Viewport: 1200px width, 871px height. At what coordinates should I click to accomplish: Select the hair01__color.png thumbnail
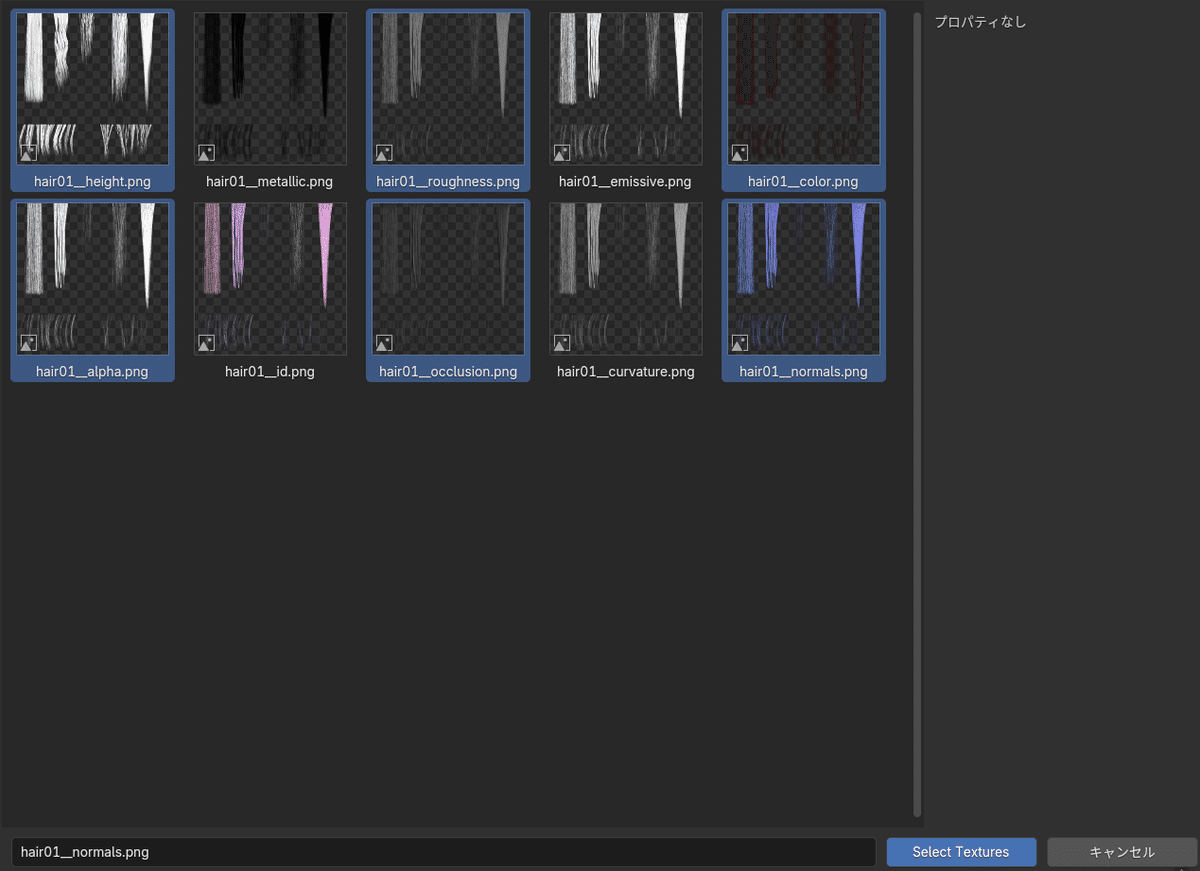[x=803, y=89]
